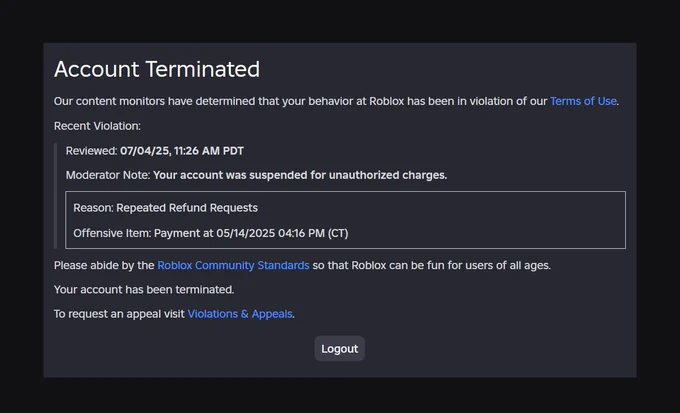Open the Terms of Use link
Image resolution: width=680 pixels, height=413 pixels.
[583, 102]
